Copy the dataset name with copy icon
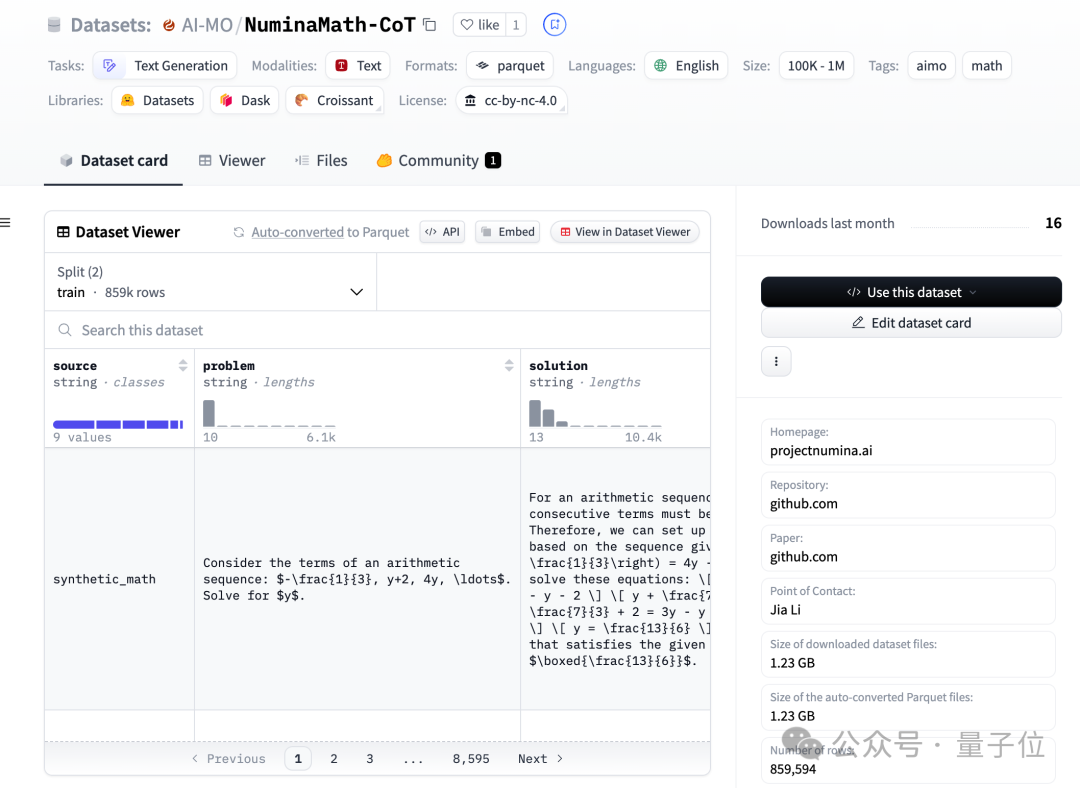The height and width of the screenshot is (788, 1080). tap(430, 25)
